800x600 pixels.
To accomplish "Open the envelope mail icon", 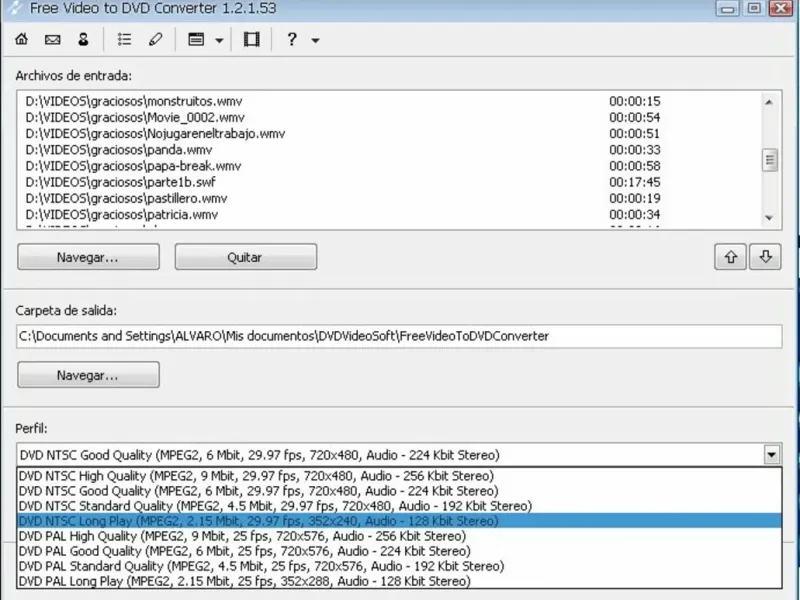I will point(53,39).
